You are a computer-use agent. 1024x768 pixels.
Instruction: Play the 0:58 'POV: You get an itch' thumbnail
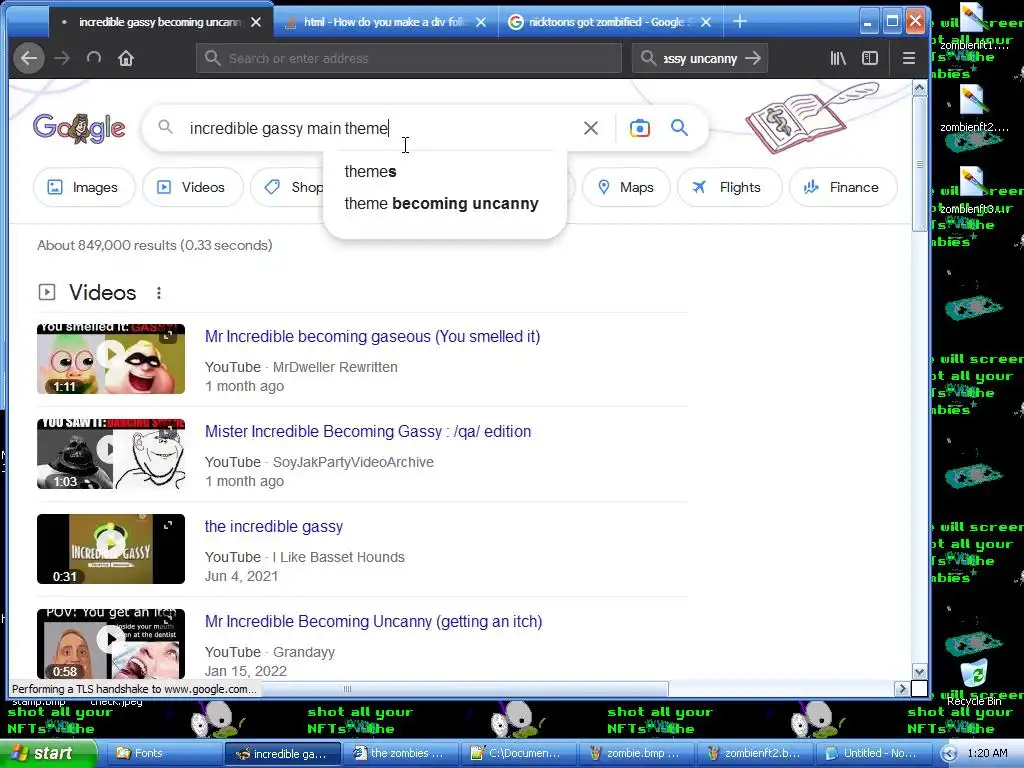tap(111, 644)
